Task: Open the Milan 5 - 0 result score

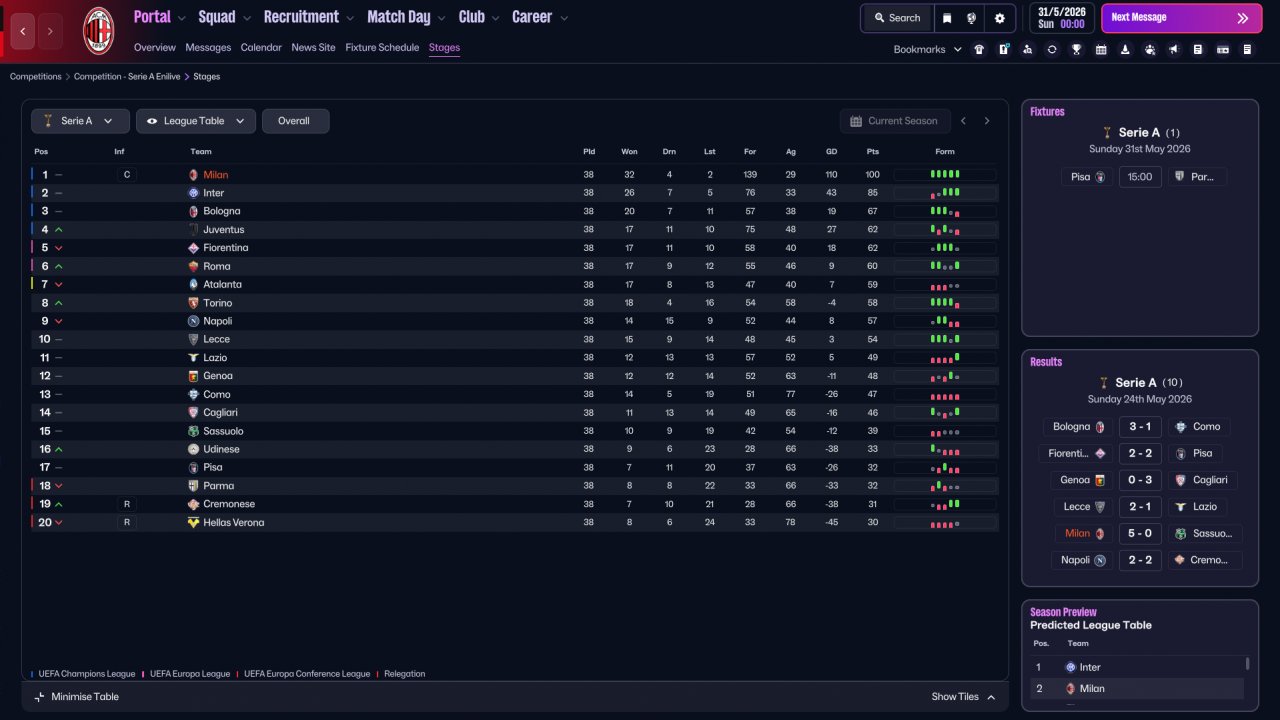Action: [x=1140, y=534]
